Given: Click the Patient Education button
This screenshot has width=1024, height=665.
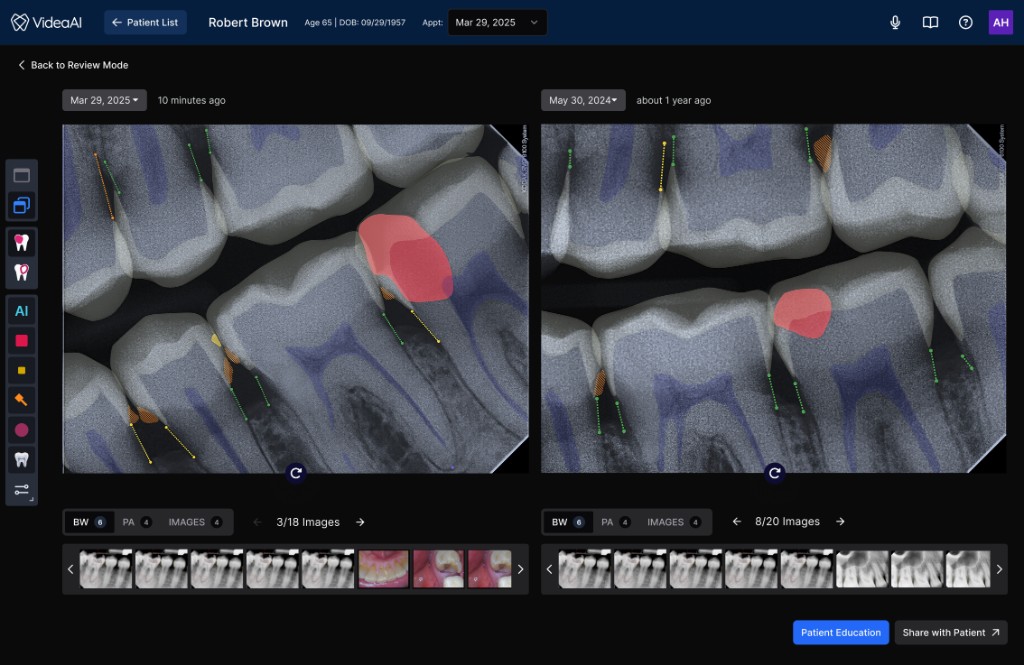Looking at the screenshot, I should tap(840, 632).
